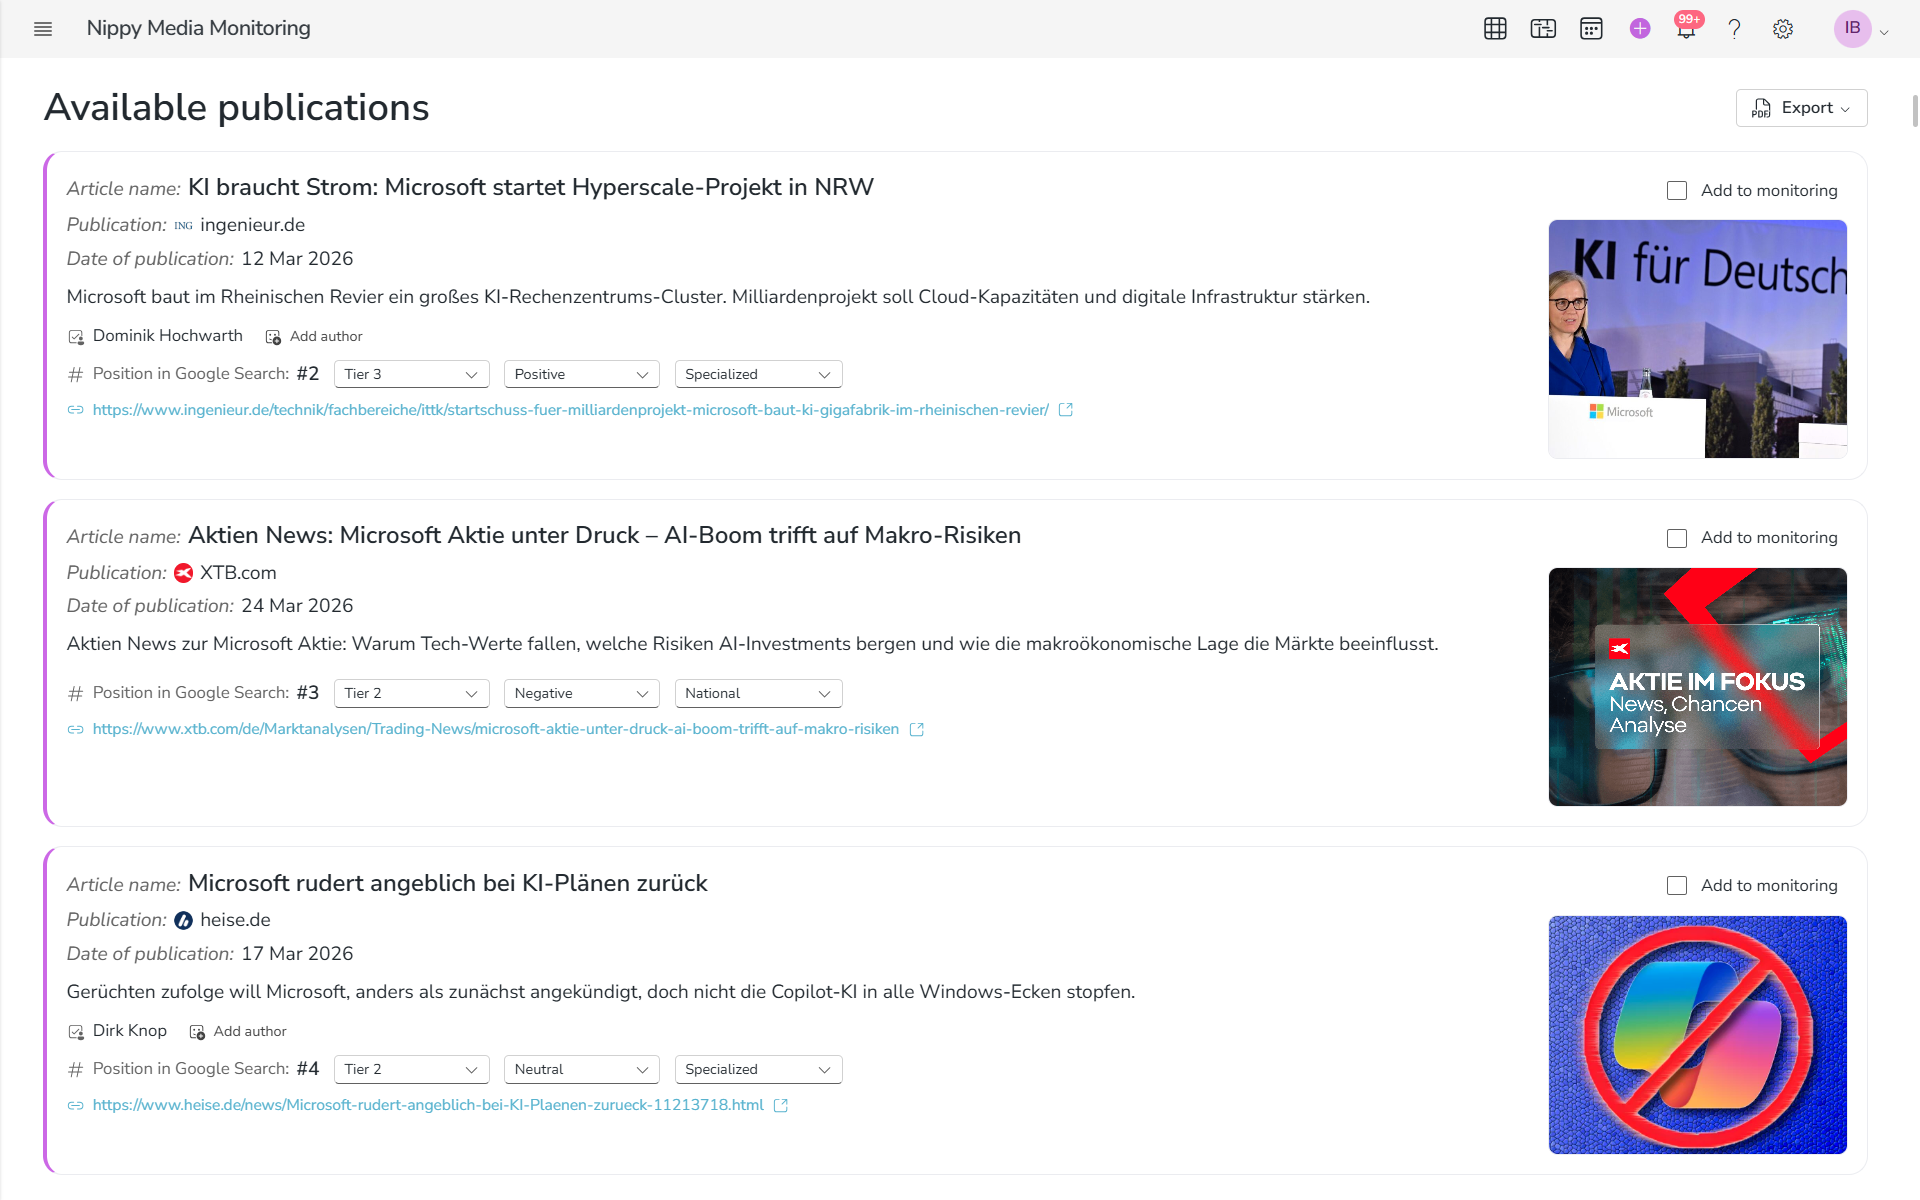This screenshot has width=1920, height=1200.
Task: Open the settings gear icon
Action: pos(1783,28)
